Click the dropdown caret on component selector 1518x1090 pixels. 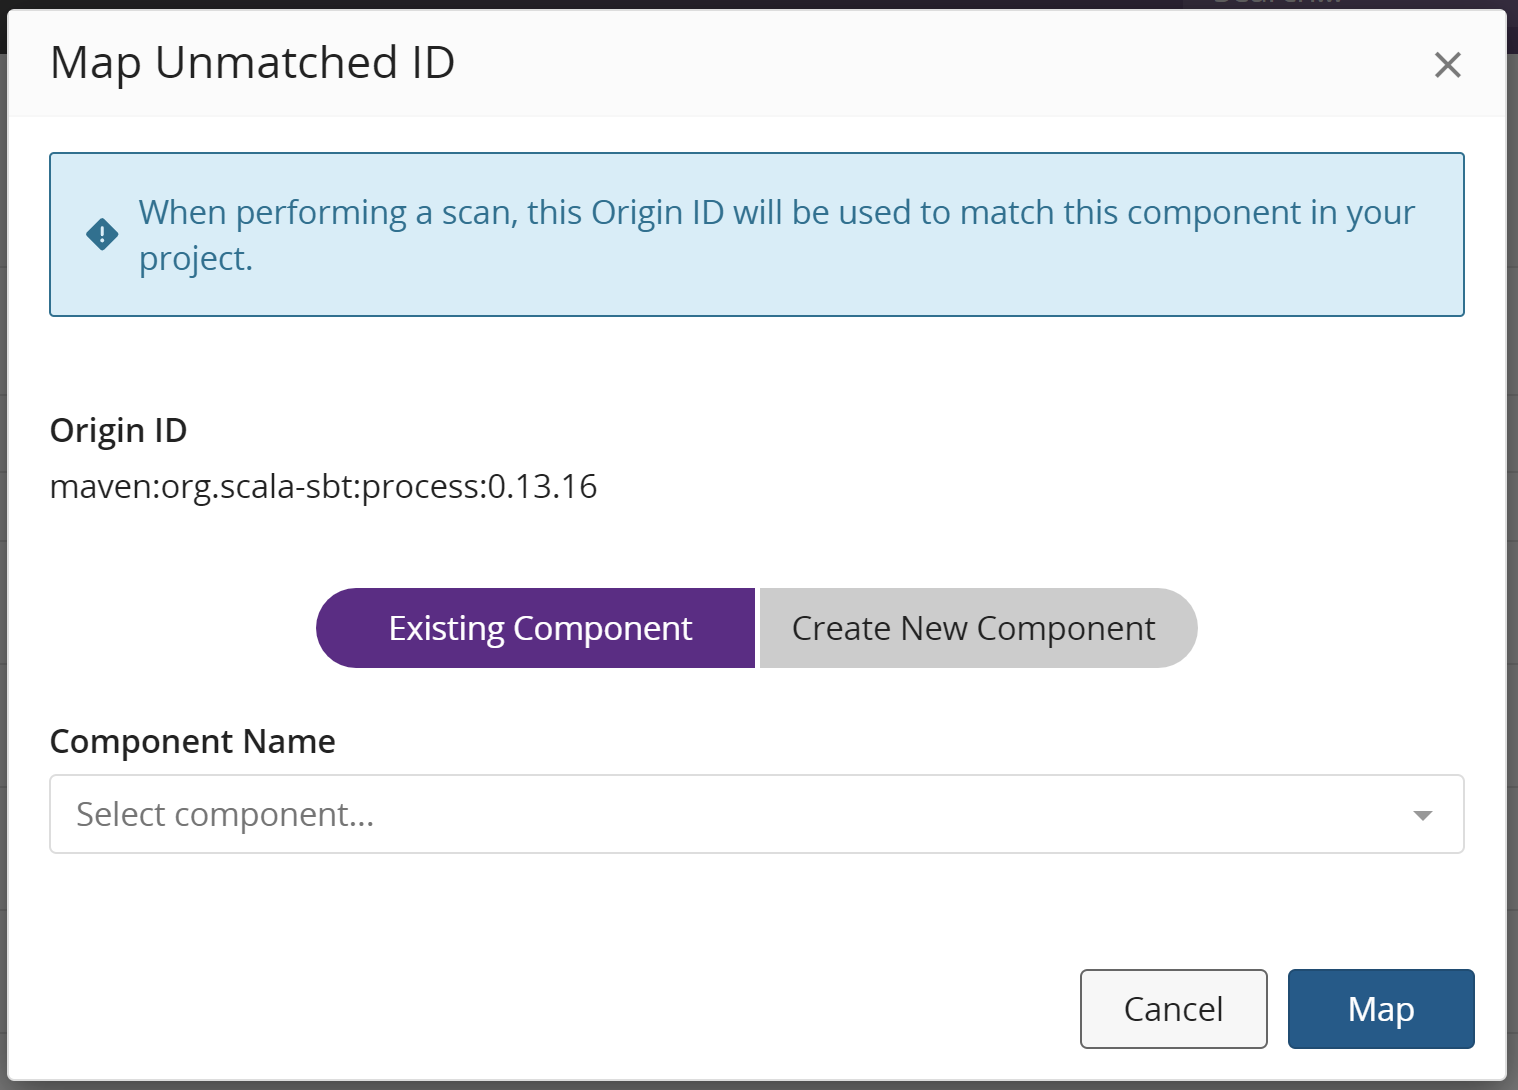[1421, 815]
